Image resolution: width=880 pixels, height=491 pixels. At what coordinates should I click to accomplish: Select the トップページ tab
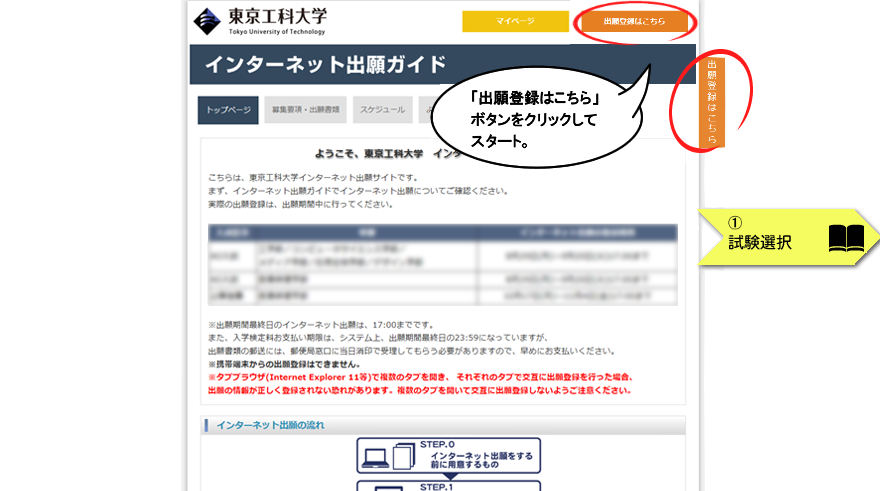(x=228, y=110)
